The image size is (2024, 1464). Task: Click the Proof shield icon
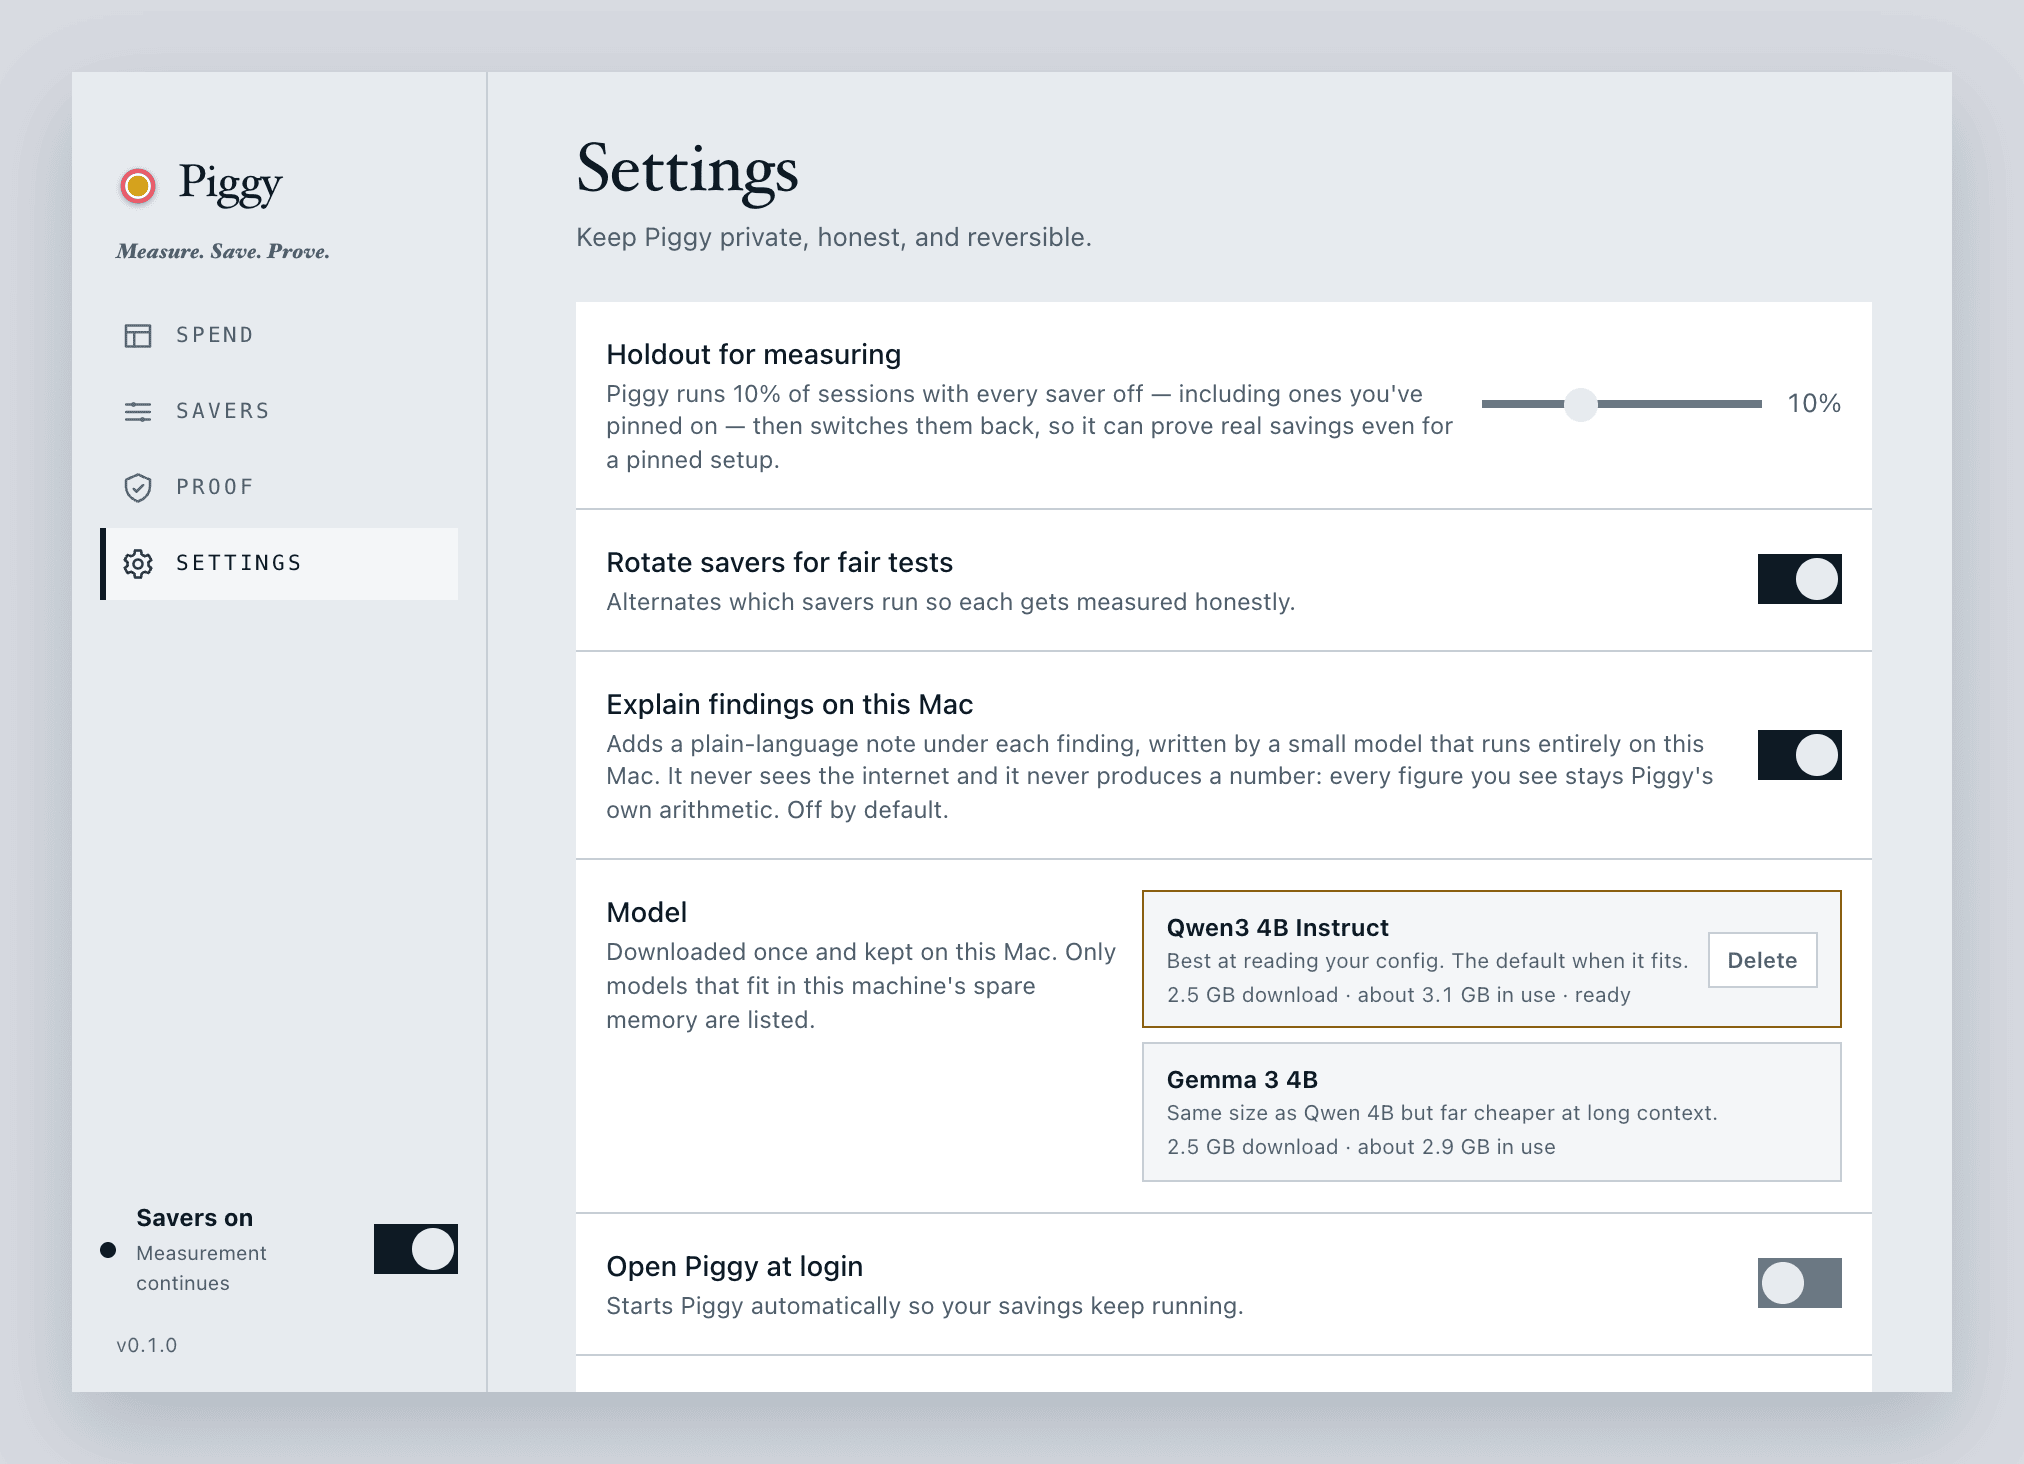click(x=138, y=487)
